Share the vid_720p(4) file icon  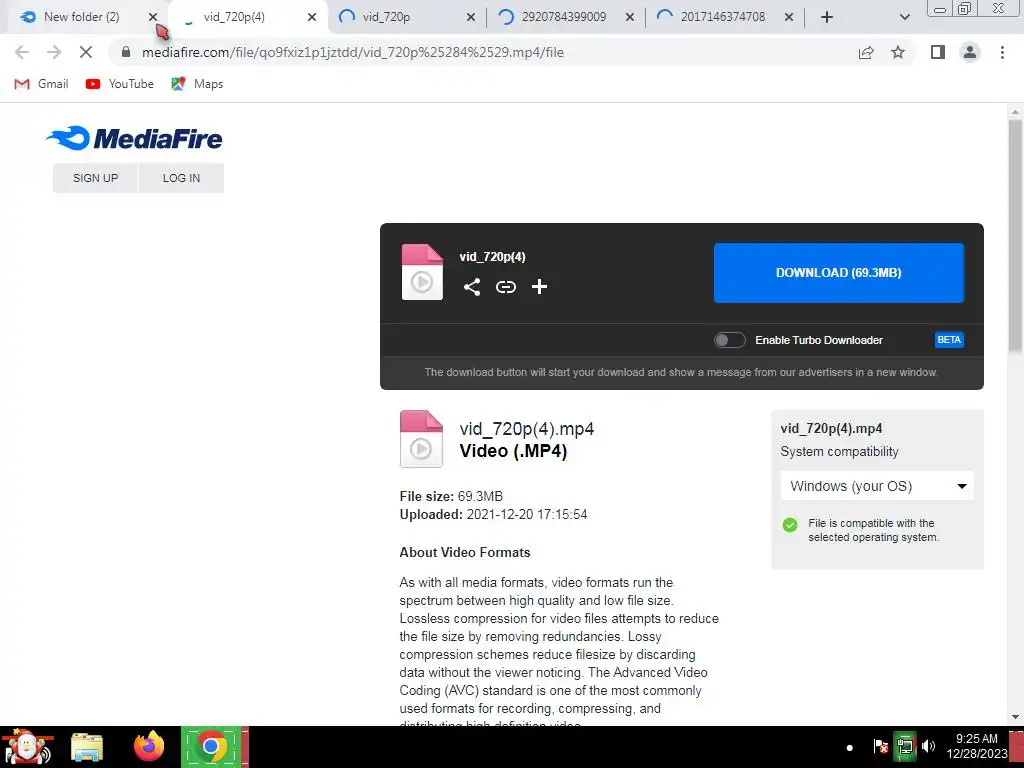472,287
